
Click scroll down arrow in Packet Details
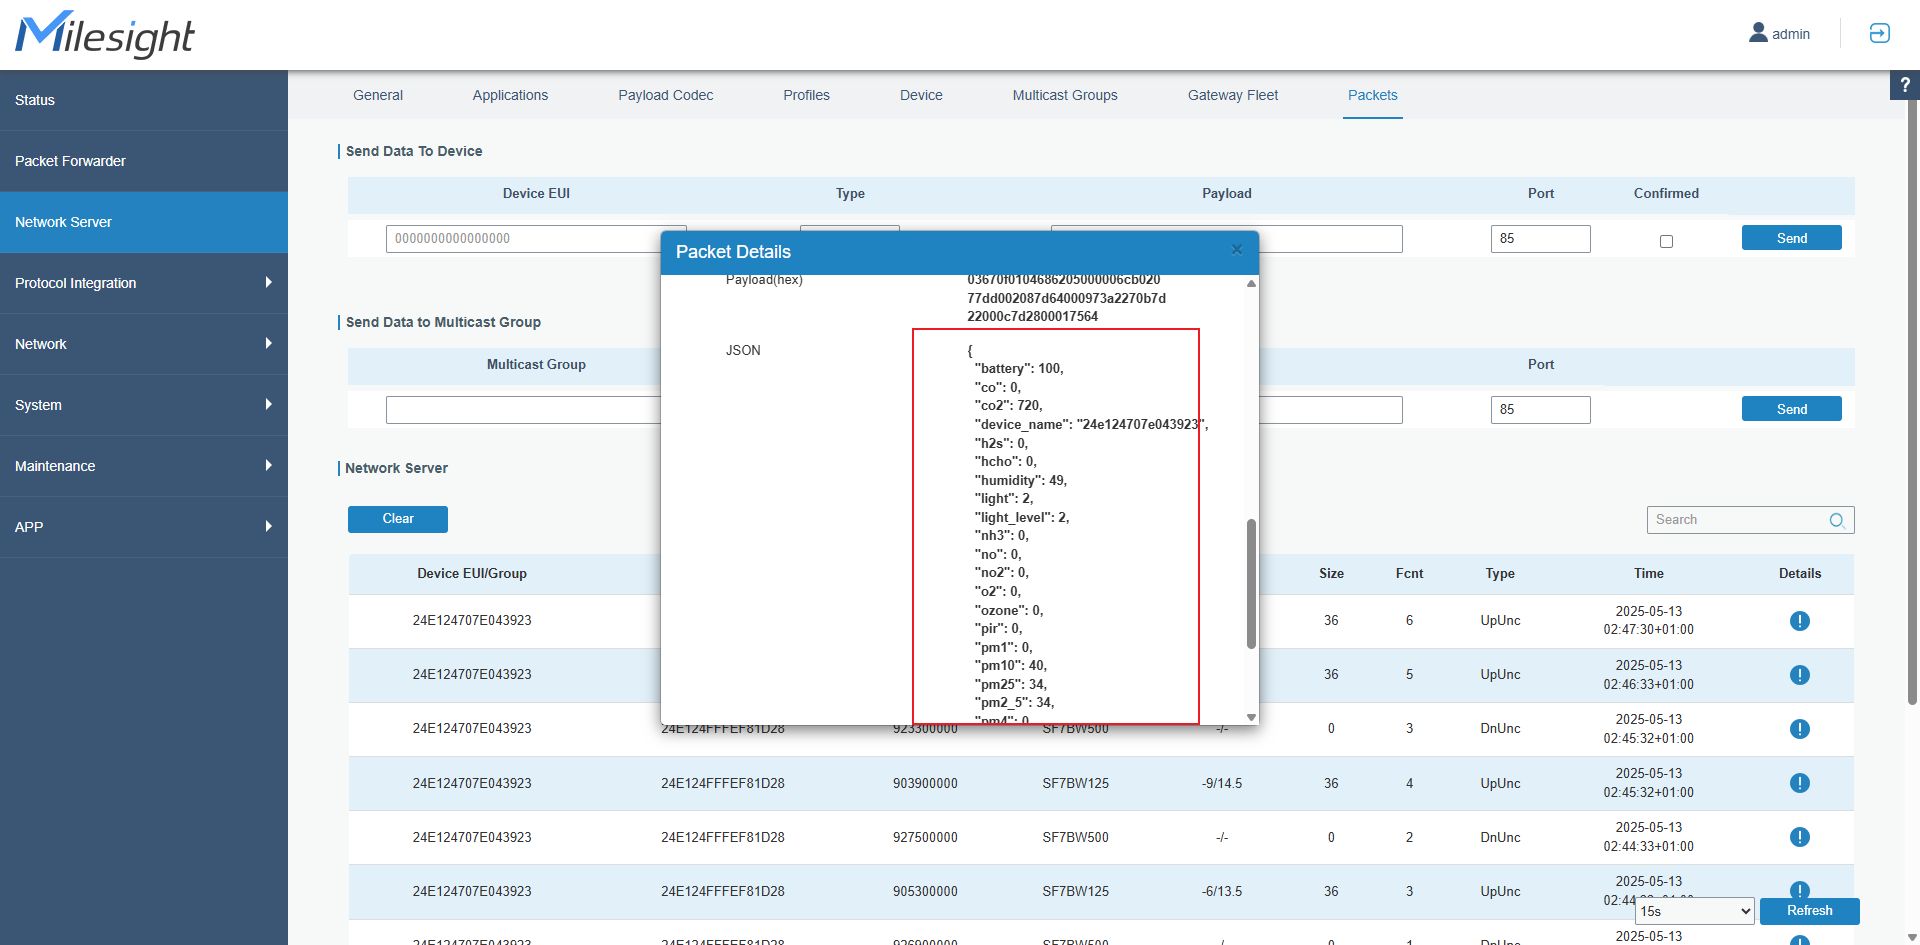coord(1251,717)
